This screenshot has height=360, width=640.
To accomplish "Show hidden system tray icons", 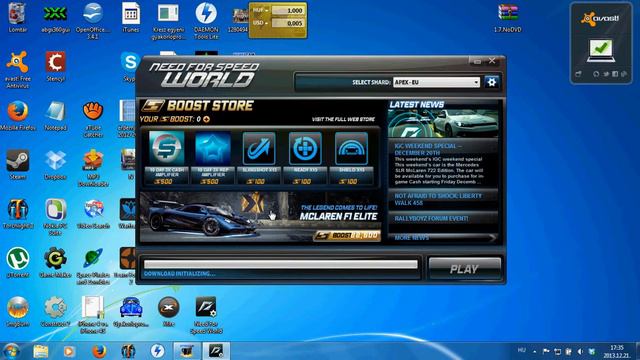I will coord(535,351).
